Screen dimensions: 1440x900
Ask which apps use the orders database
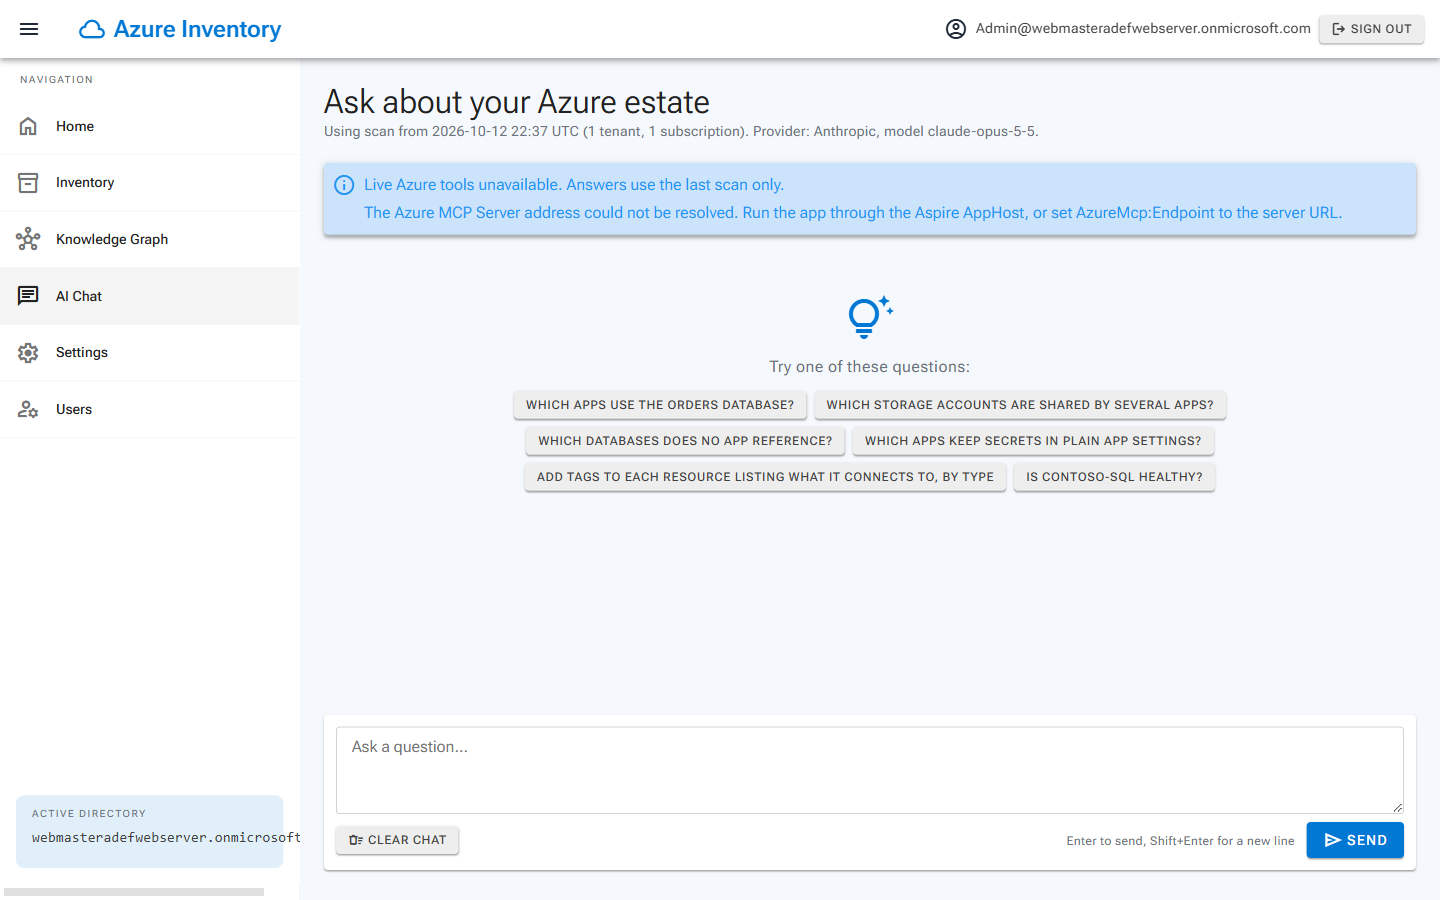pyautogui.click(x=660, y=405)
